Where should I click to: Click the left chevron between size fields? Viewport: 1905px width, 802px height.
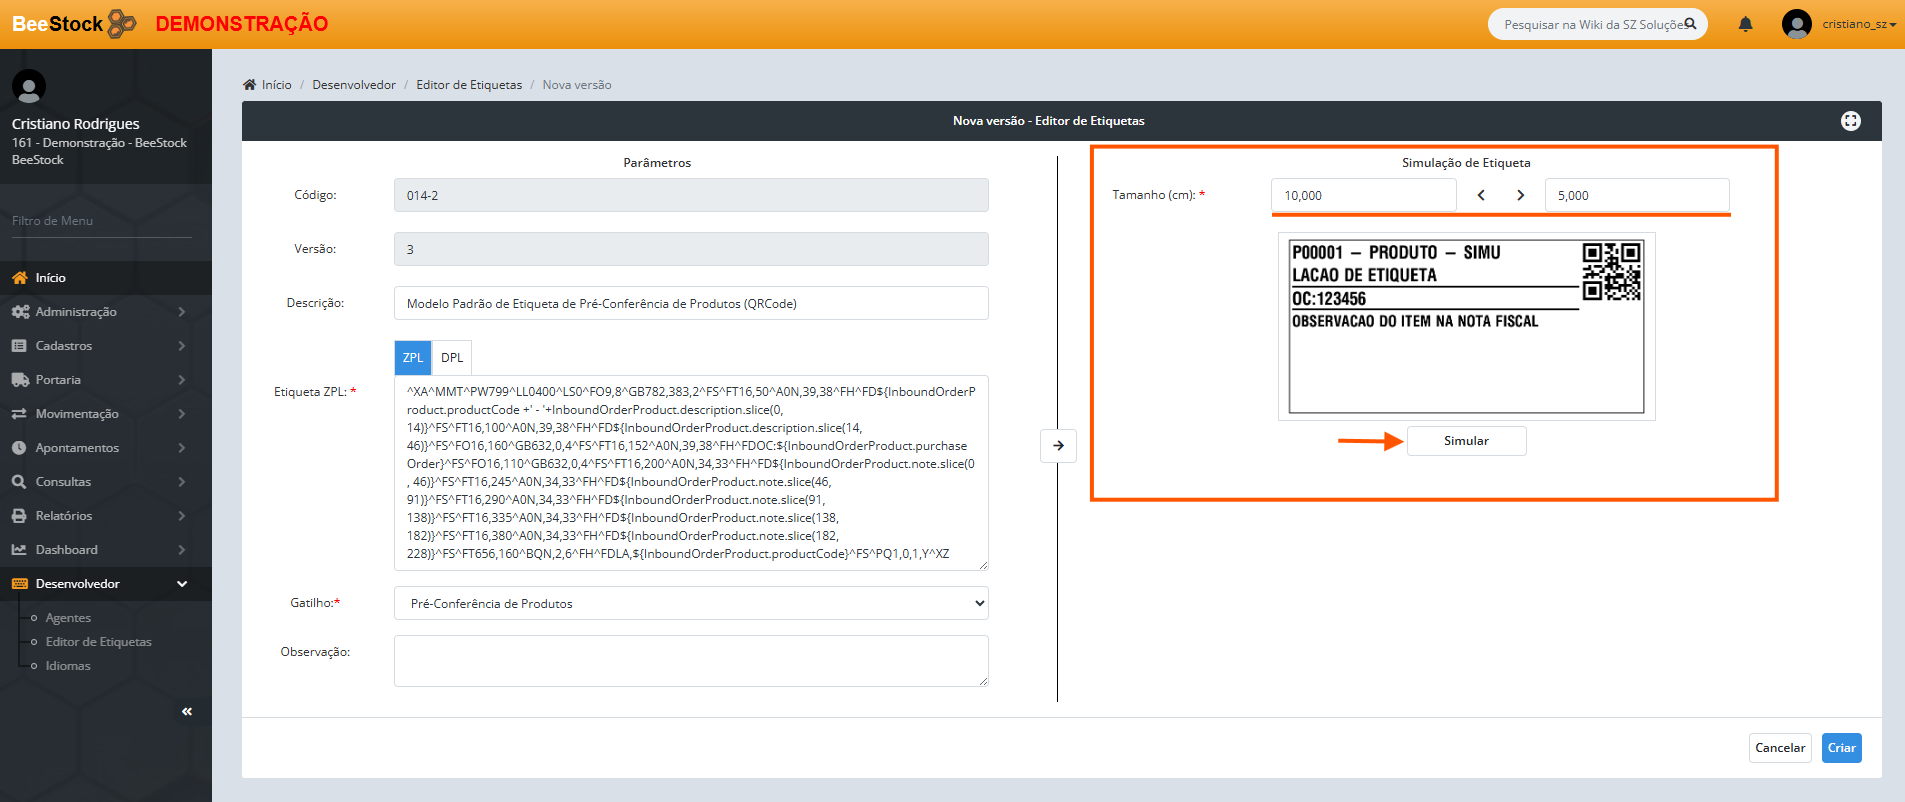tap(1481, 195)
